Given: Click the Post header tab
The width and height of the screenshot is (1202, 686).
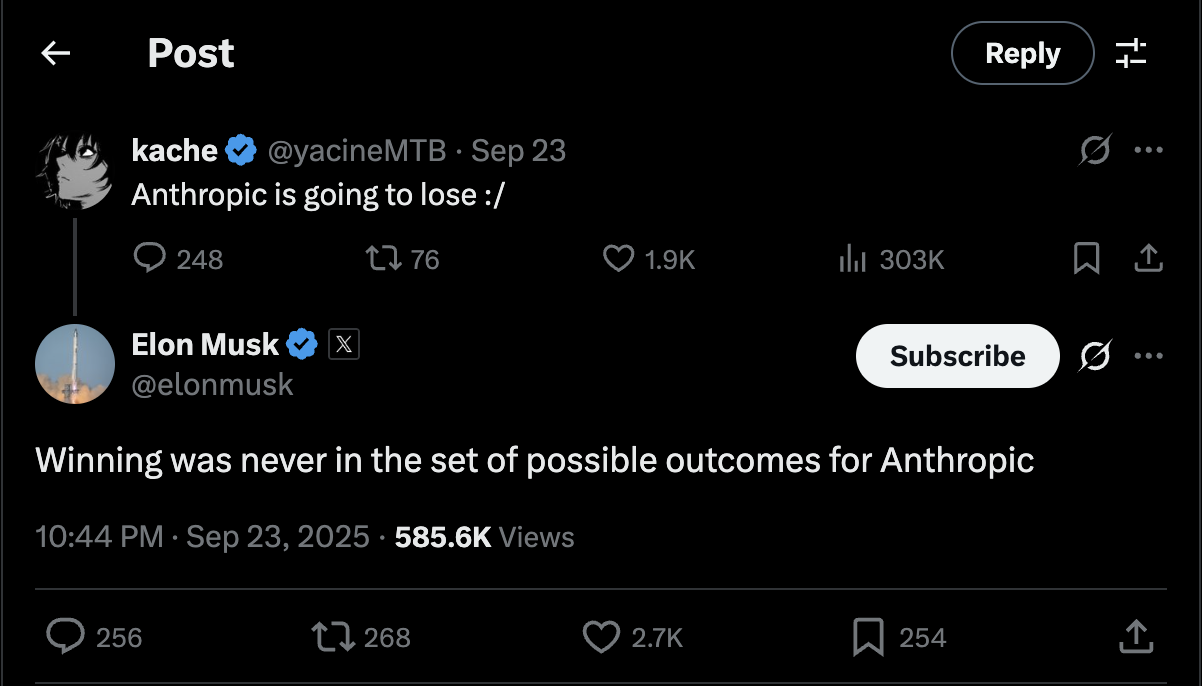Looking at the screenshot, I should (x=190, y=53).
